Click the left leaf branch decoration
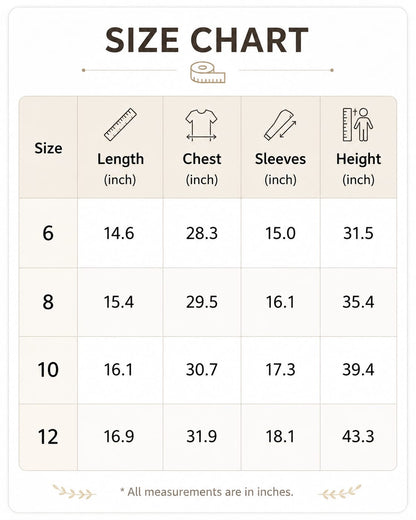 pyautogui.click(x=74, y=492)
